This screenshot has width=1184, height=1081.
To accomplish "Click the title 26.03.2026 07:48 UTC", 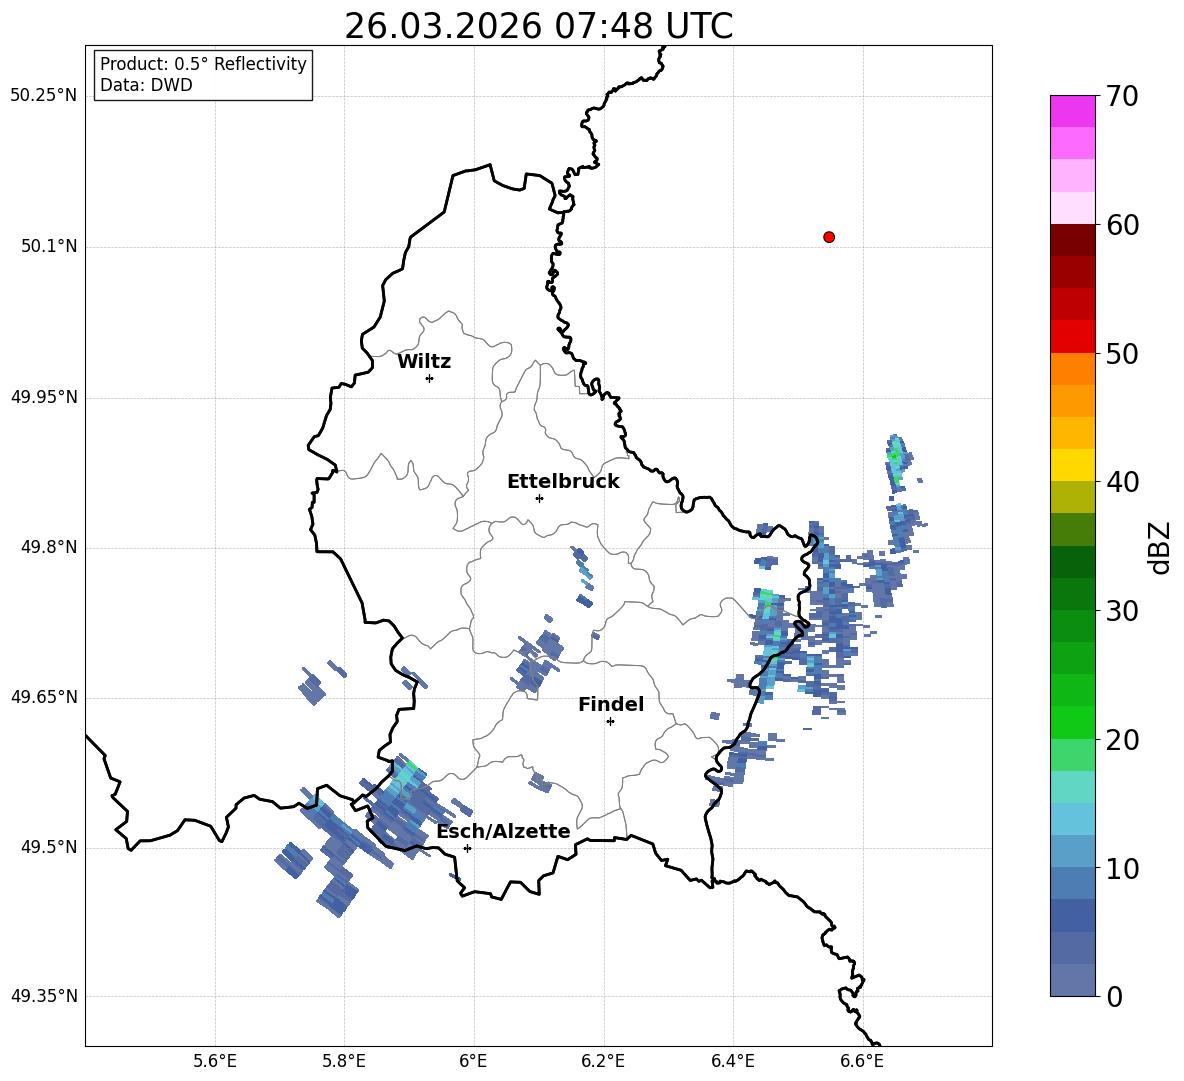I will [538, 26].
